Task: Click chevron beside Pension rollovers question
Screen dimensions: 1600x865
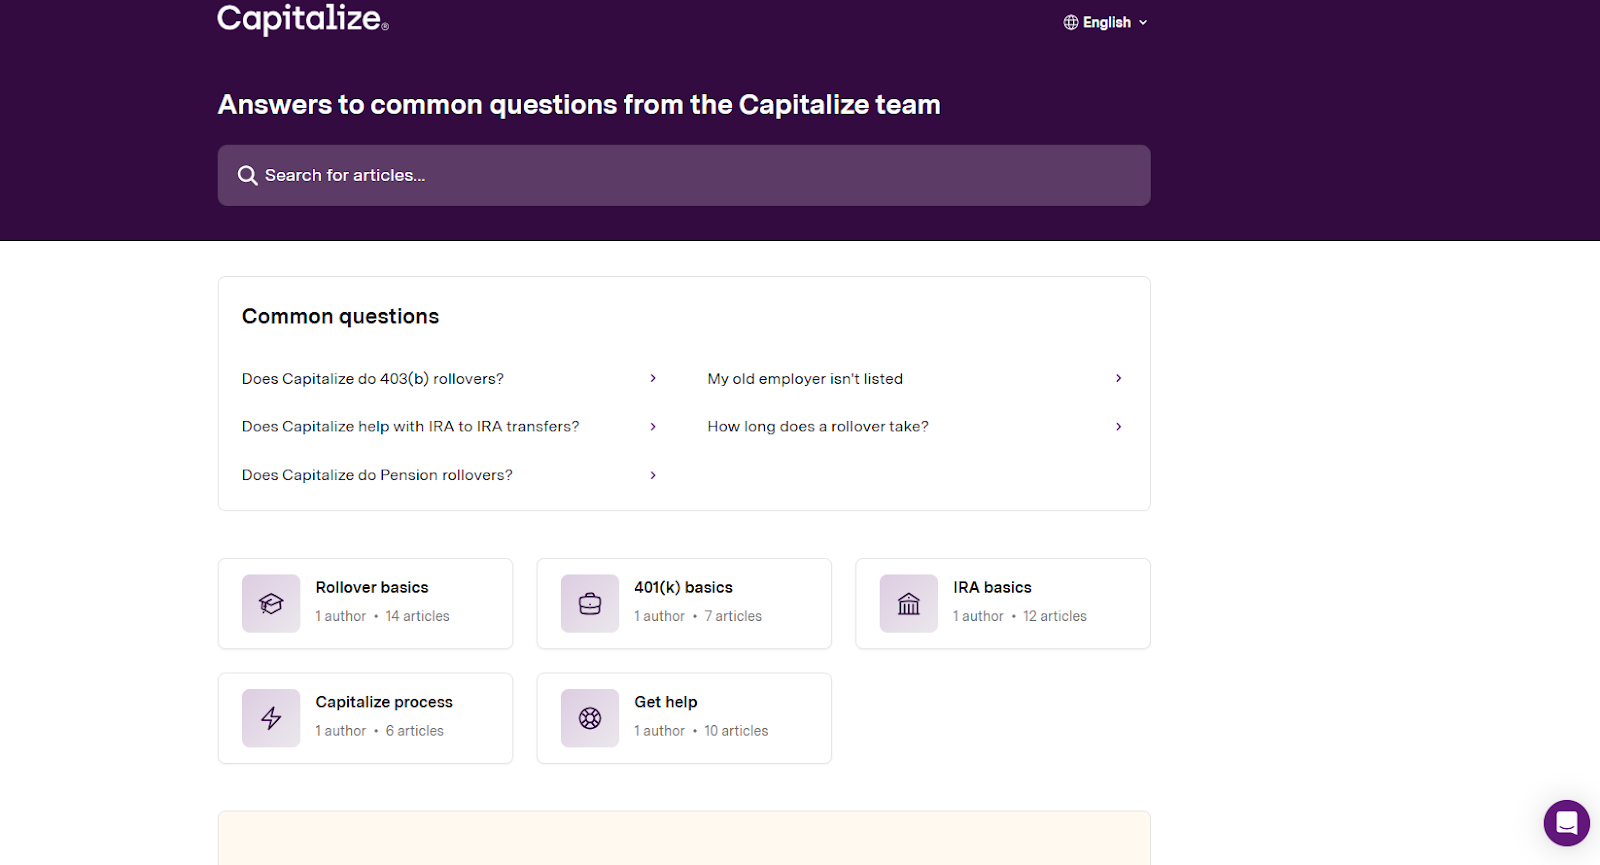Action: click(x=653, y=475)
